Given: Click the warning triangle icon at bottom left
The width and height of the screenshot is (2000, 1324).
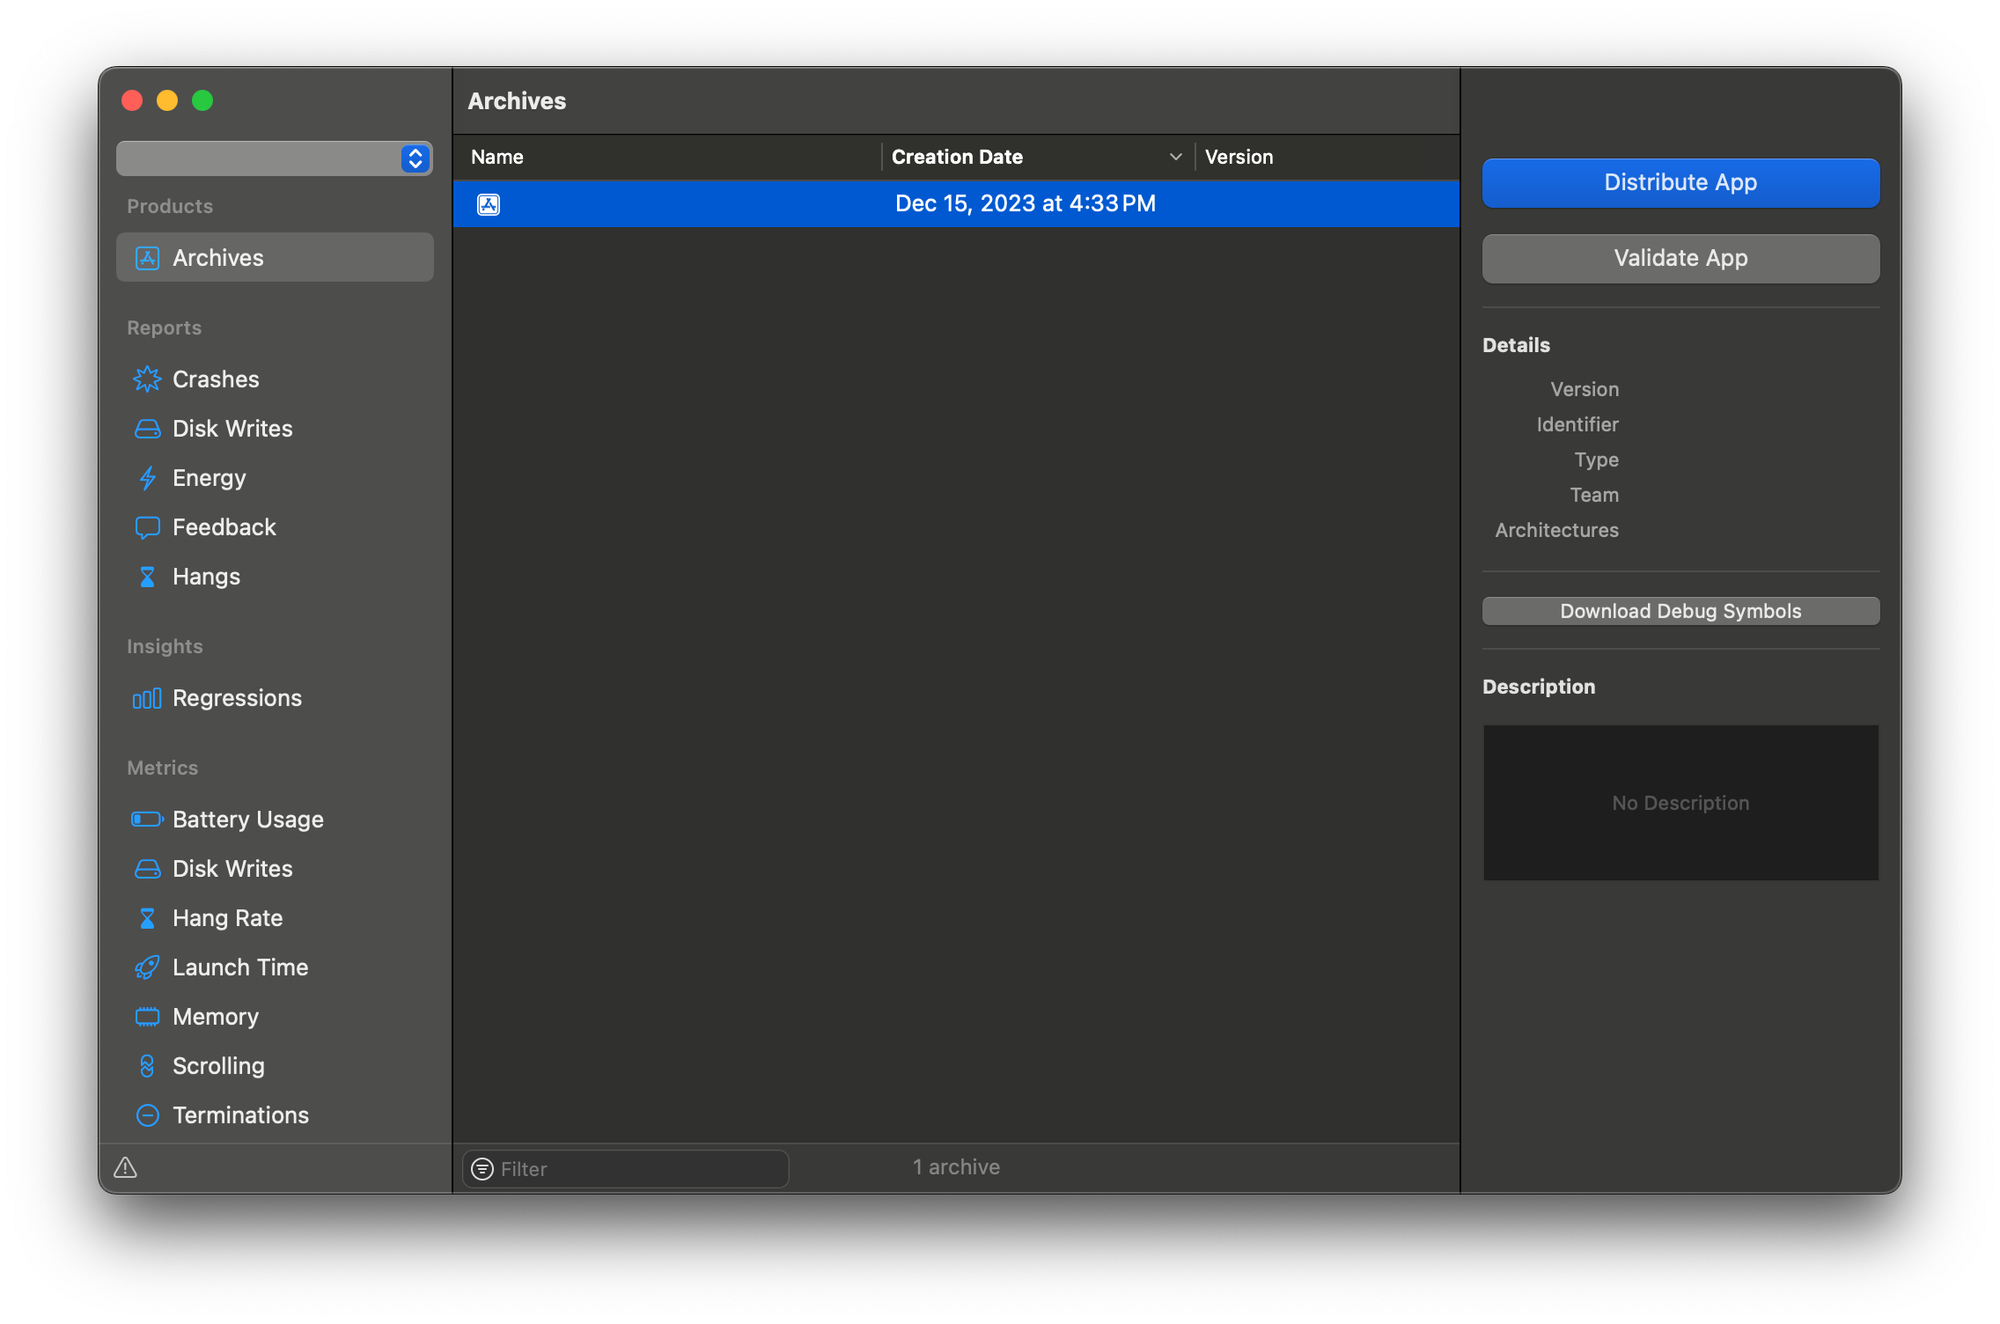Looking at the screenshot, I should click(125, 1167).
